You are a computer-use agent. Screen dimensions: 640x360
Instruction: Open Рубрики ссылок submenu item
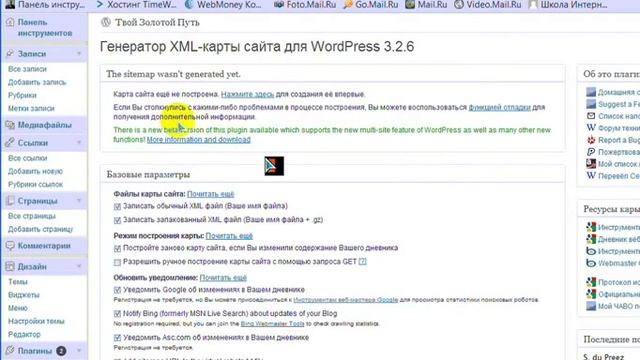35,184
